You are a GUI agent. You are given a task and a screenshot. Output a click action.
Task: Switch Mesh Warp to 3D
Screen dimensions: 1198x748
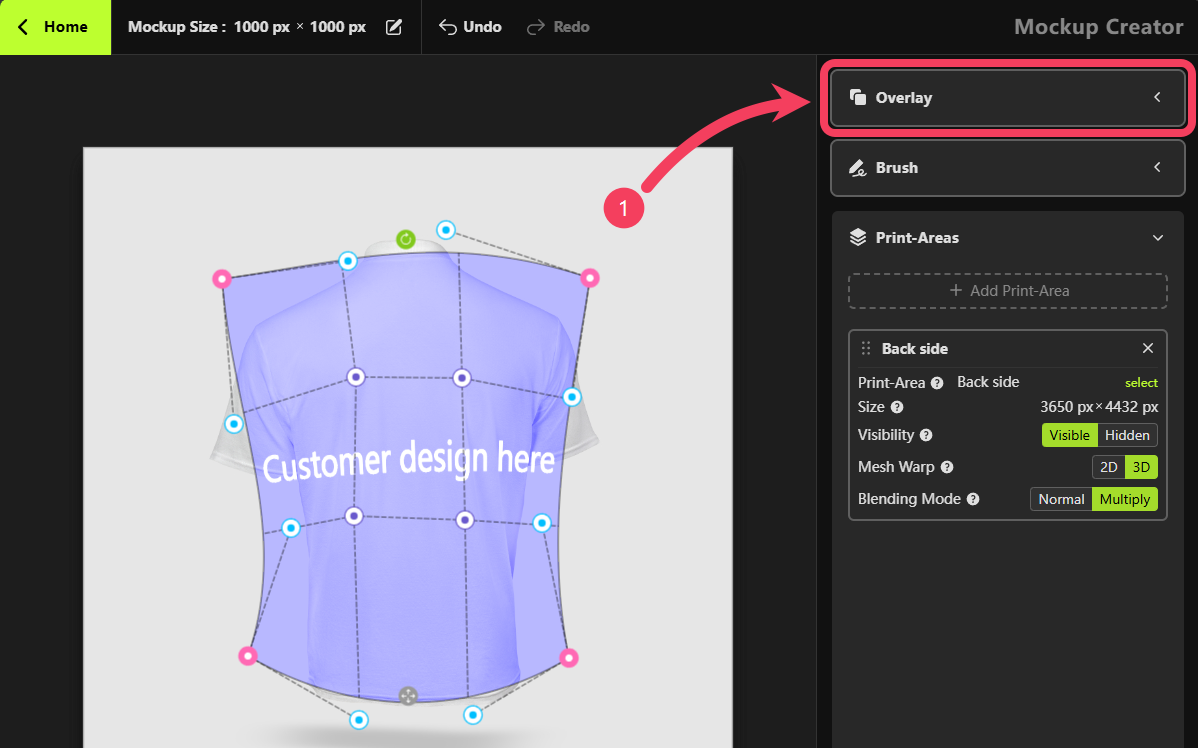(1141, 467)
